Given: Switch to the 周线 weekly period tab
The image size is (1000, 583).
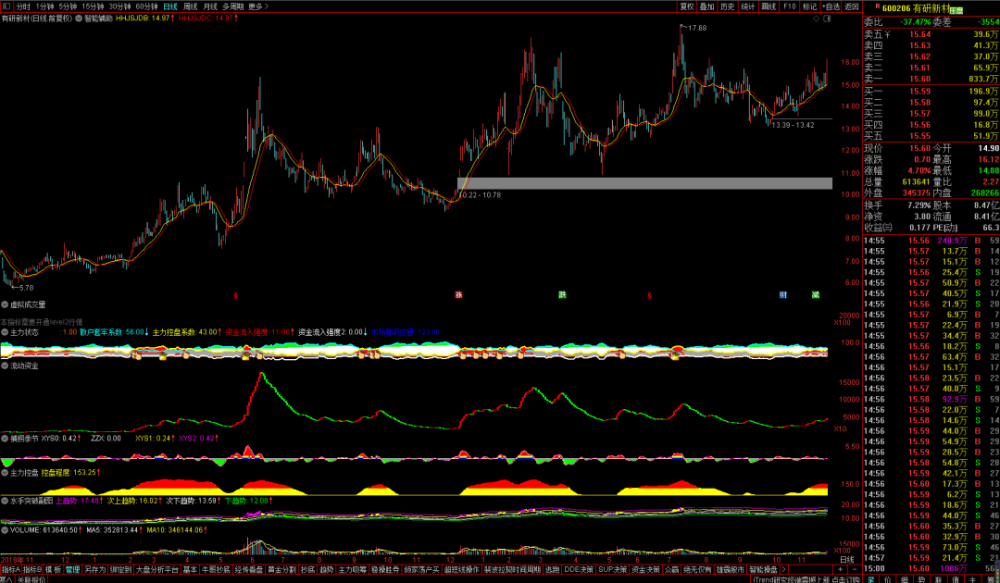Looking at the screenshot, I should click(x=190, y=6).
